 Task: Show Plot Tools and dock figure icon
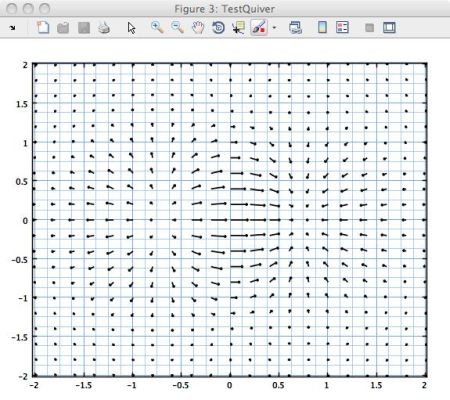coord(389,27)
